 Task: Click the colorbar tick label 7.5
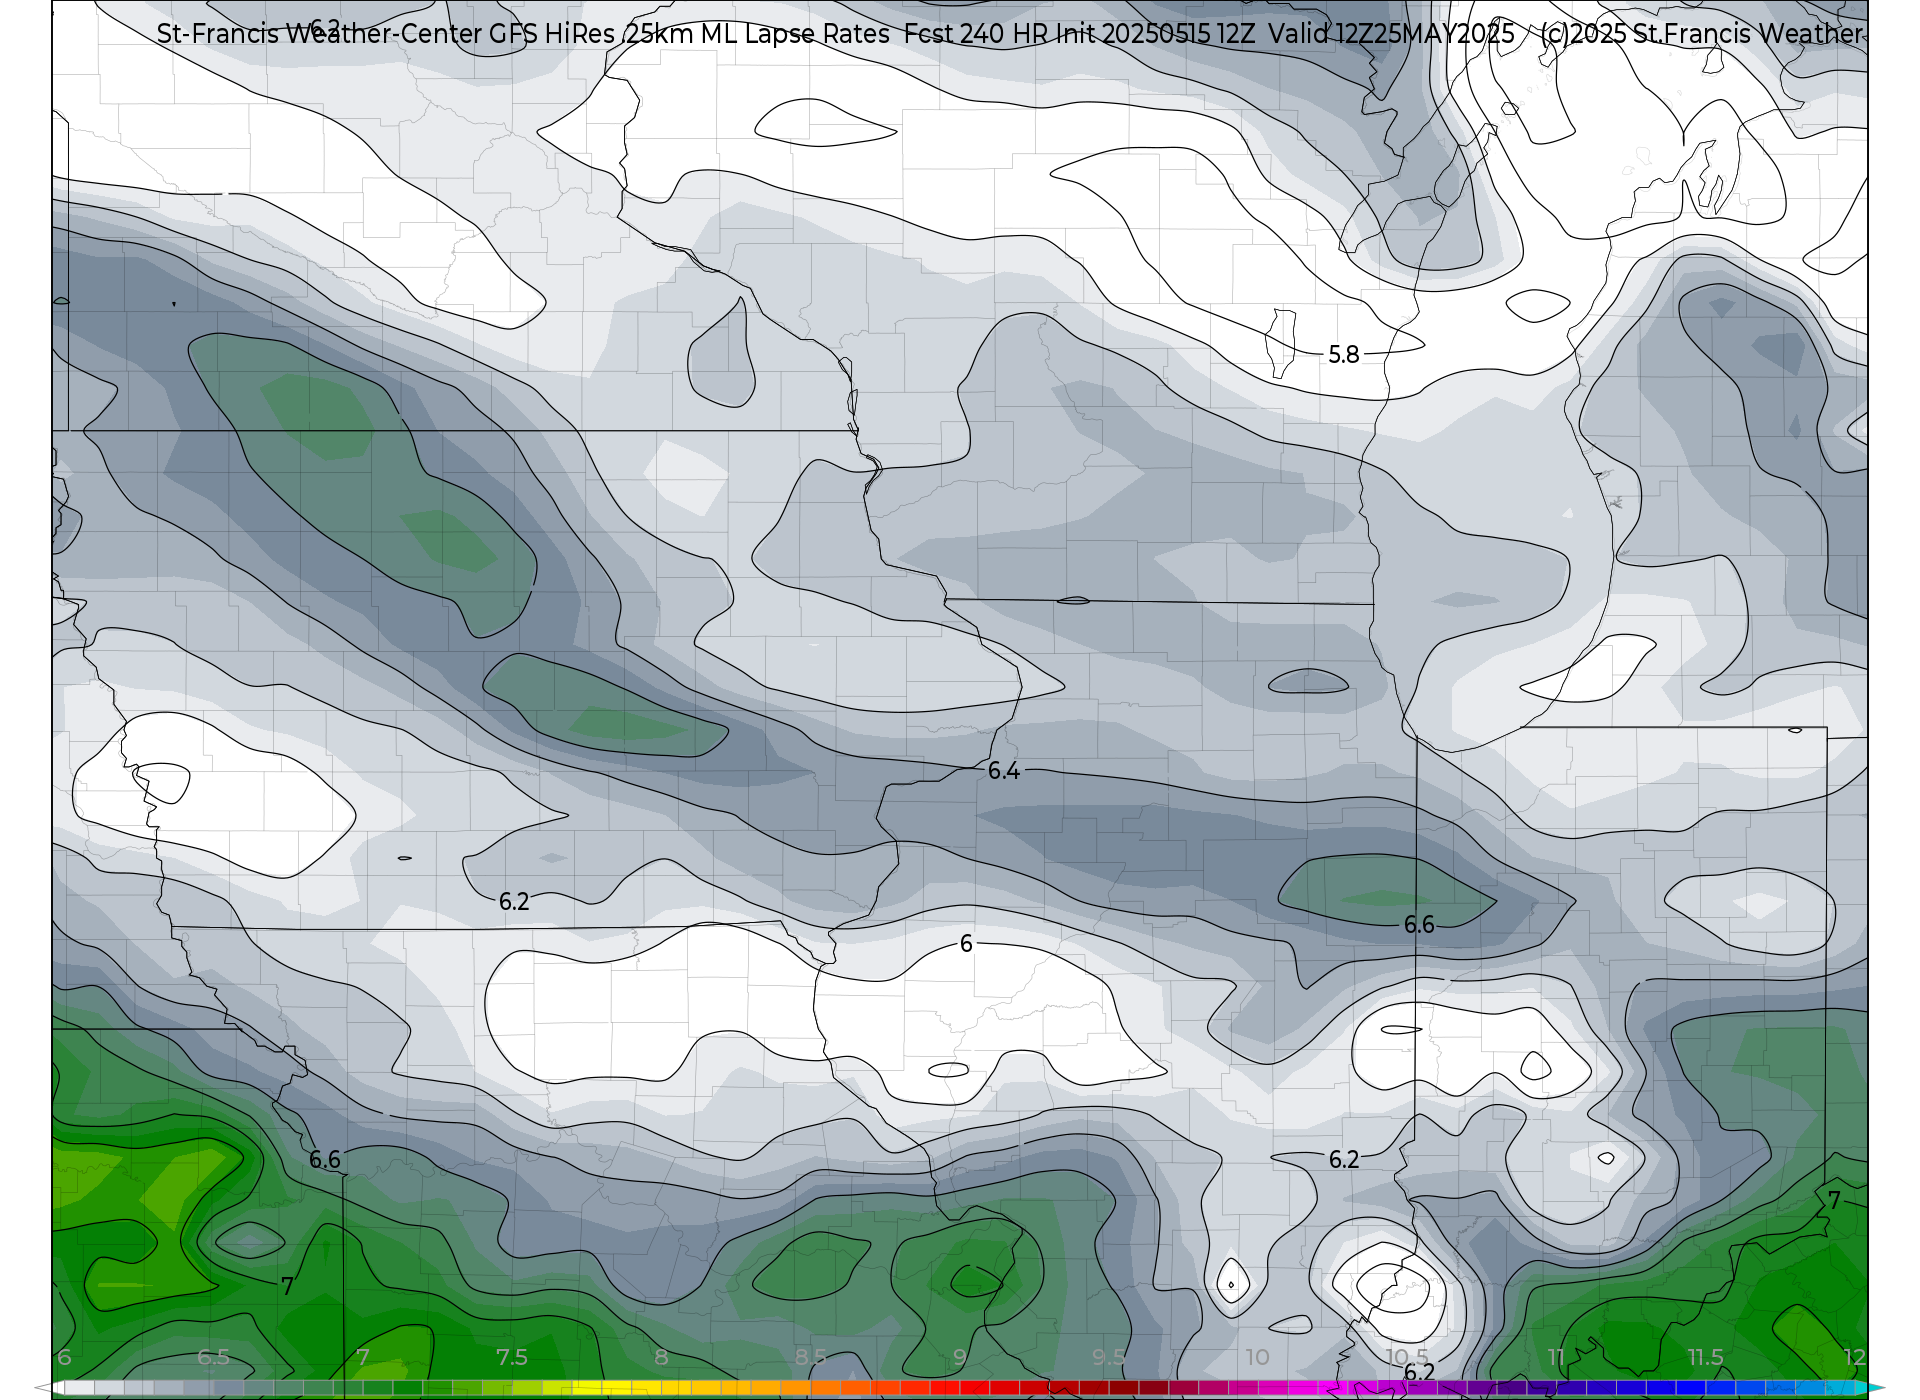[x=512, y=1357]
